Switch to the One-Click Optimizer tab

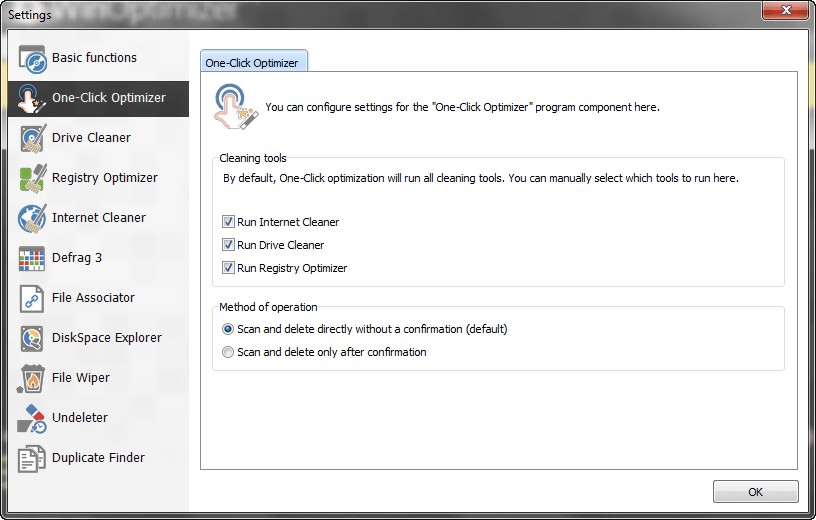[253, 61]
